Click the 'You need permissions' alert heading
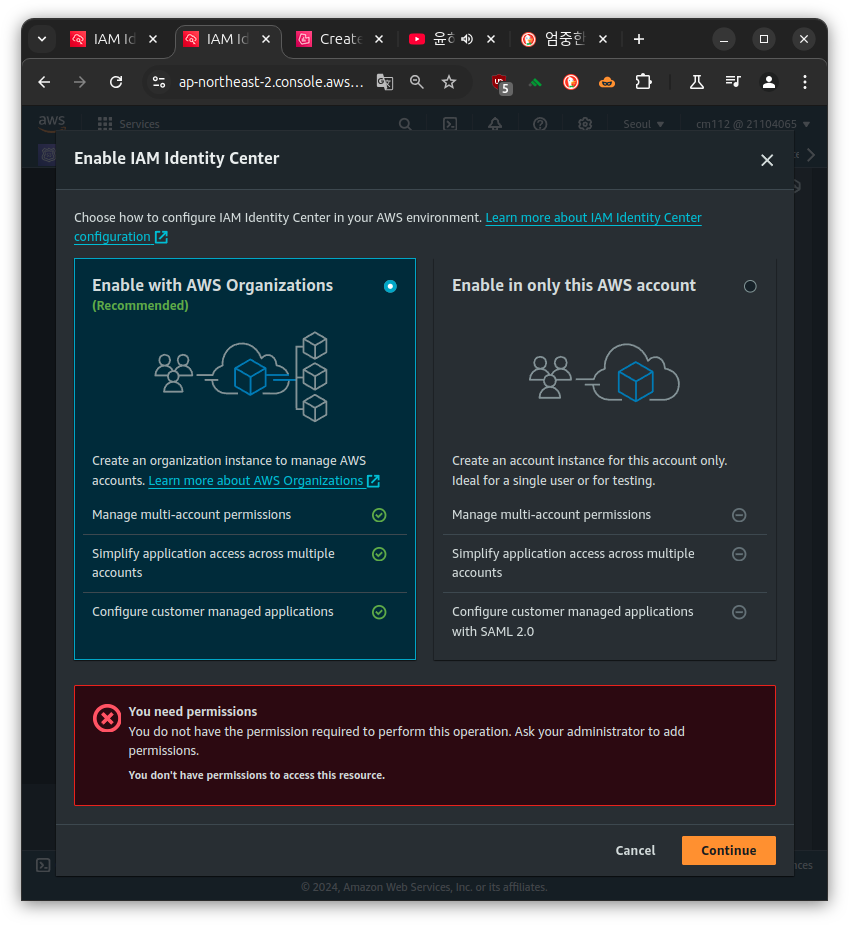The width and height of the screenshot is (849, 925). (193, 711)
